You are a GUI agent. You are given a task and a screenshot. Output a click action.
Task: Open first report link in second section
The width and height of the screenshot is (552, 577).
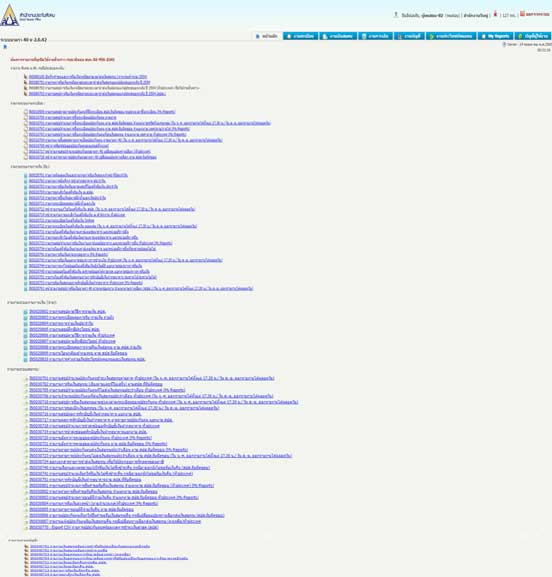[102, 111]
